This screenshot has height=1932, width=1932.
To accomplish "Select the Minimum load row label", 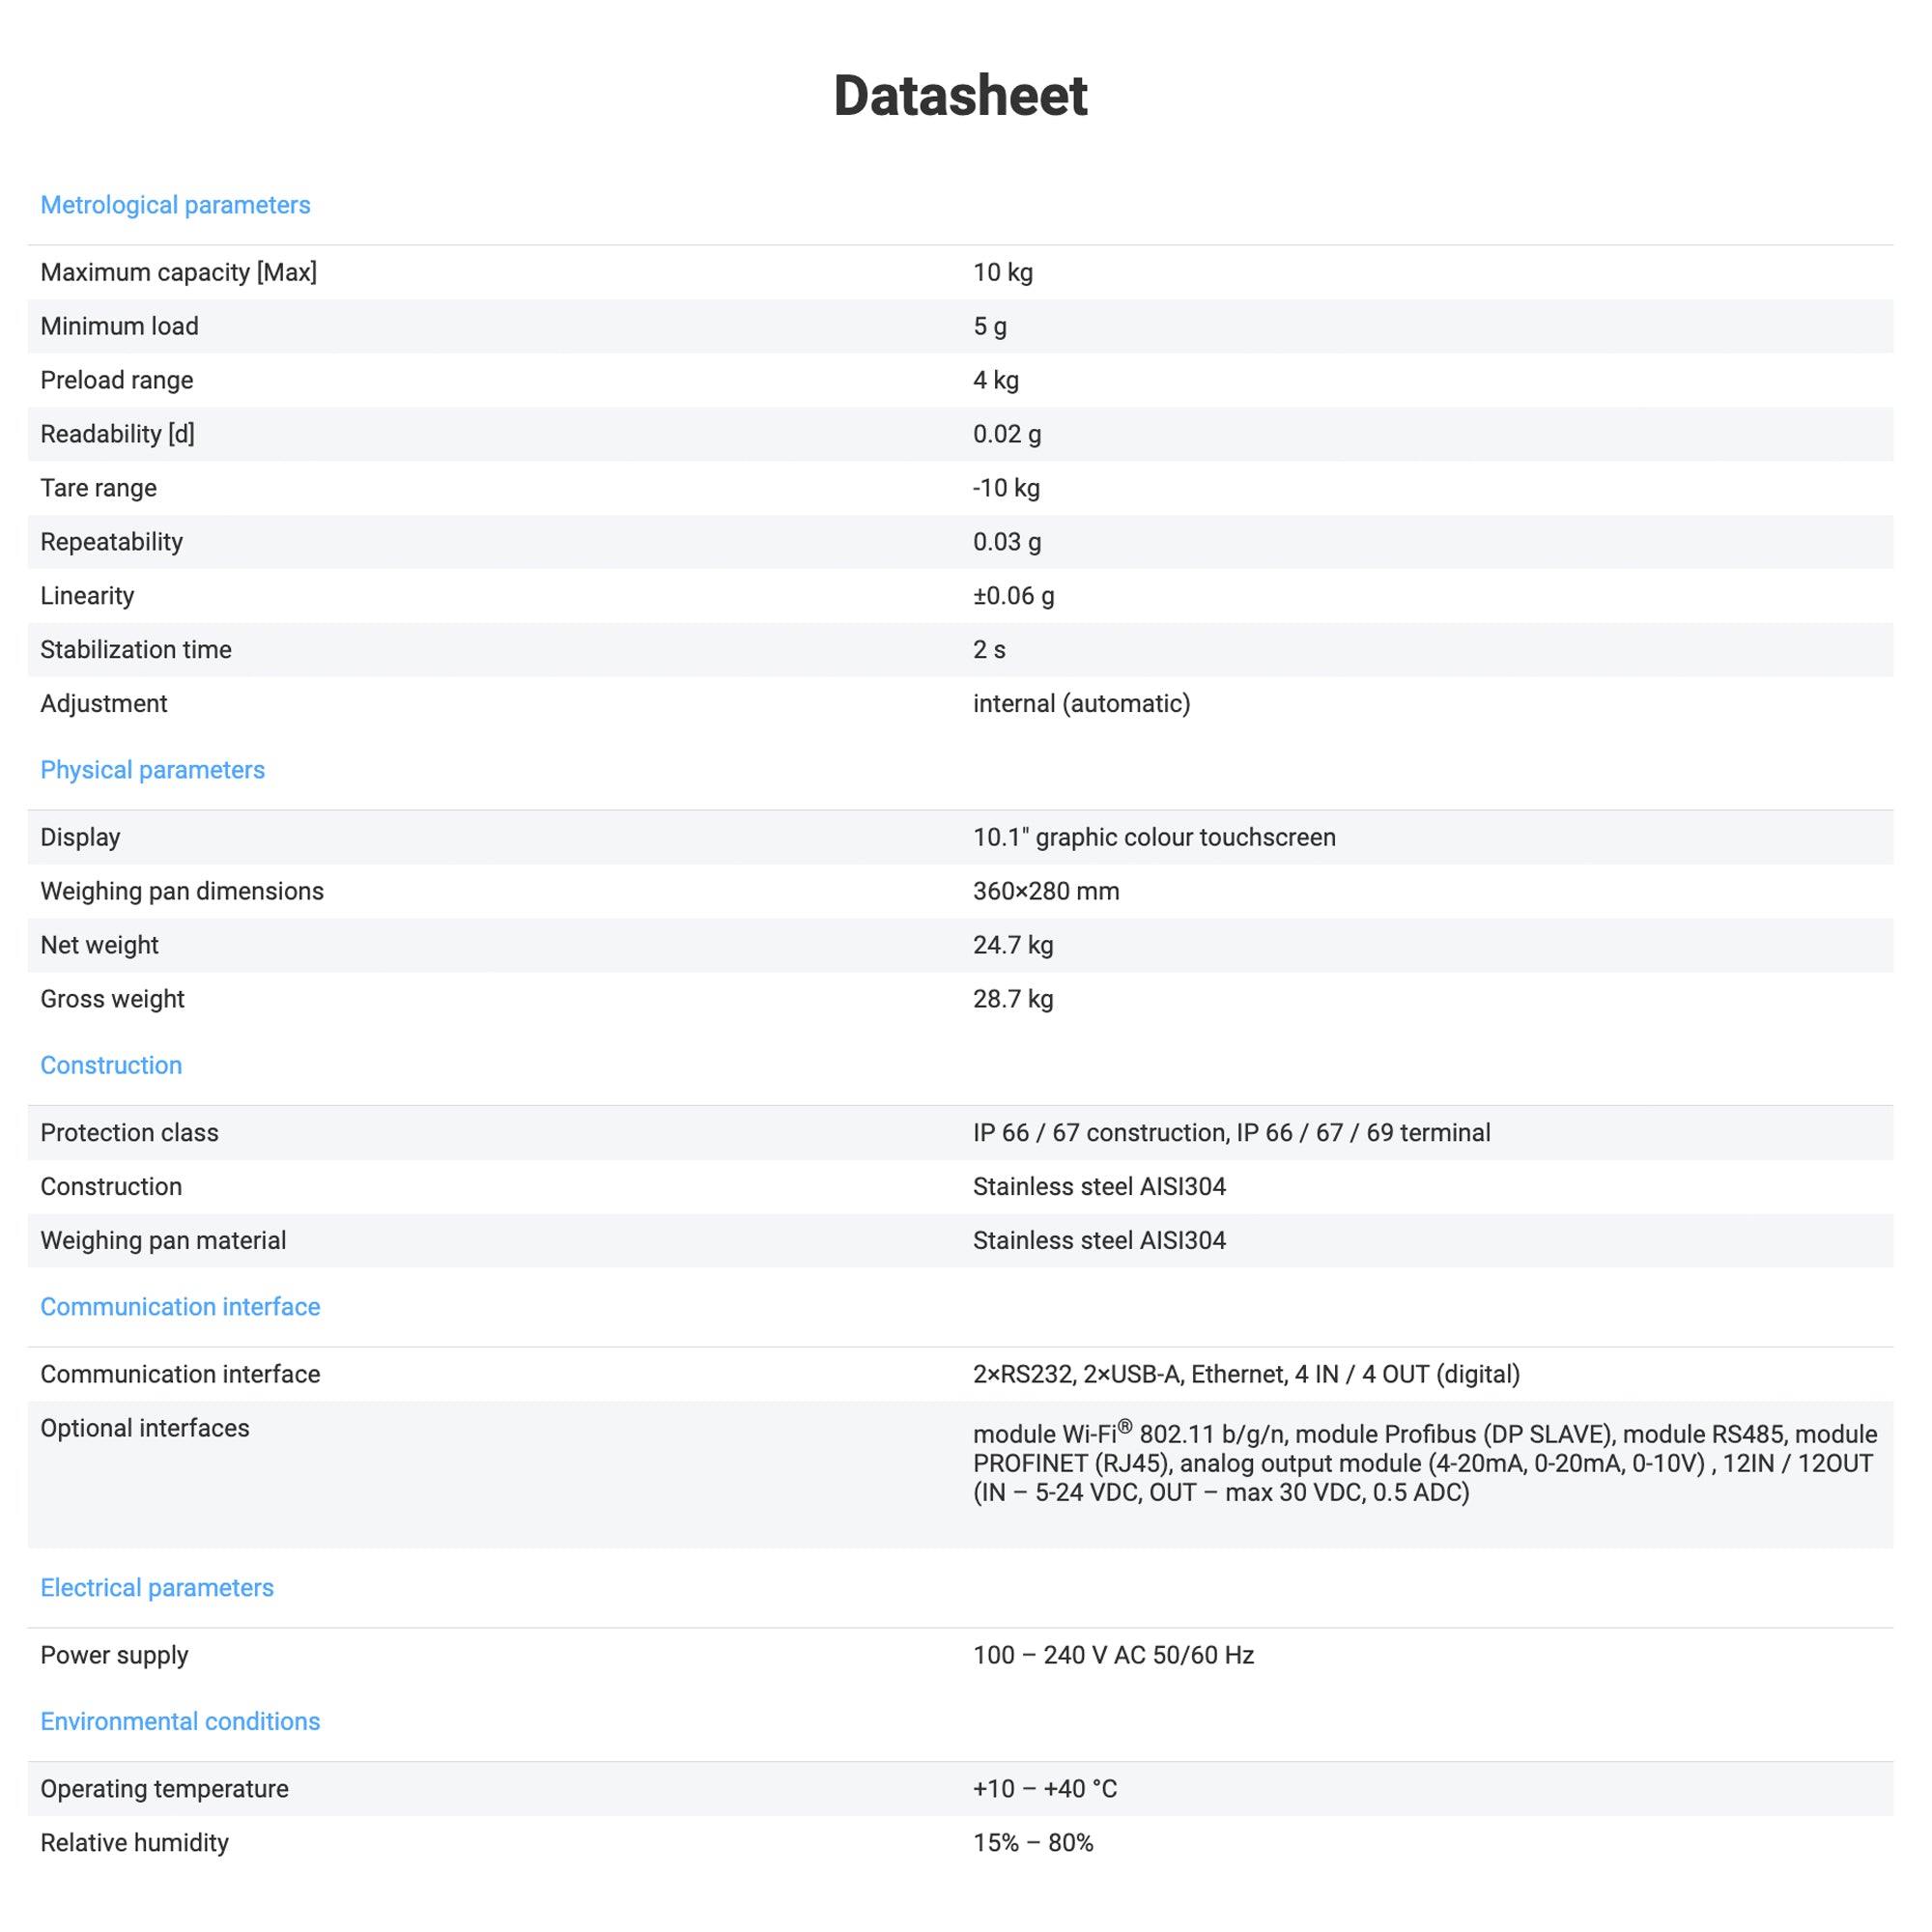I will 119,326.
